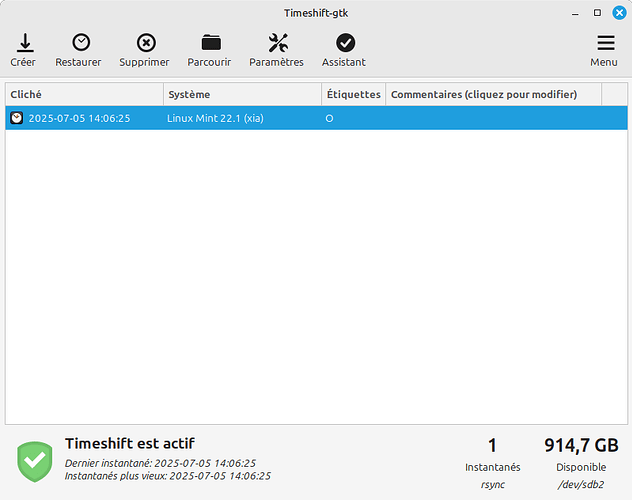Click snapshot clock icon in row 2025-07-05
This screenshot has height=500, width=632.
click(17, 118)
